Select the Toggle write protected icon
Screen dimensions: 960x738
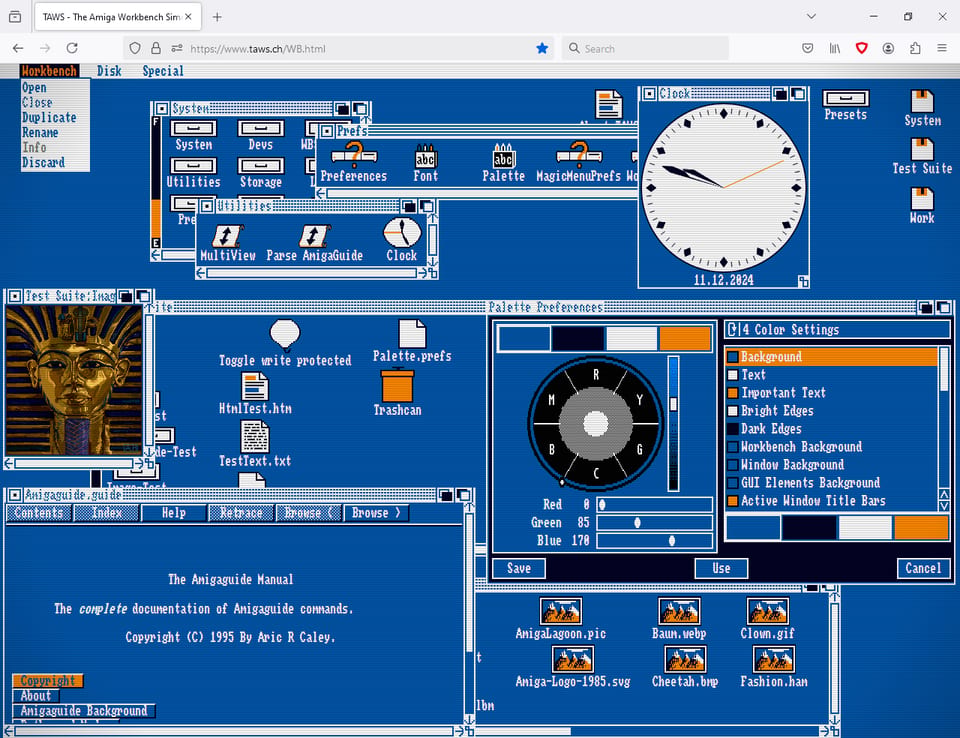[285, 343]
